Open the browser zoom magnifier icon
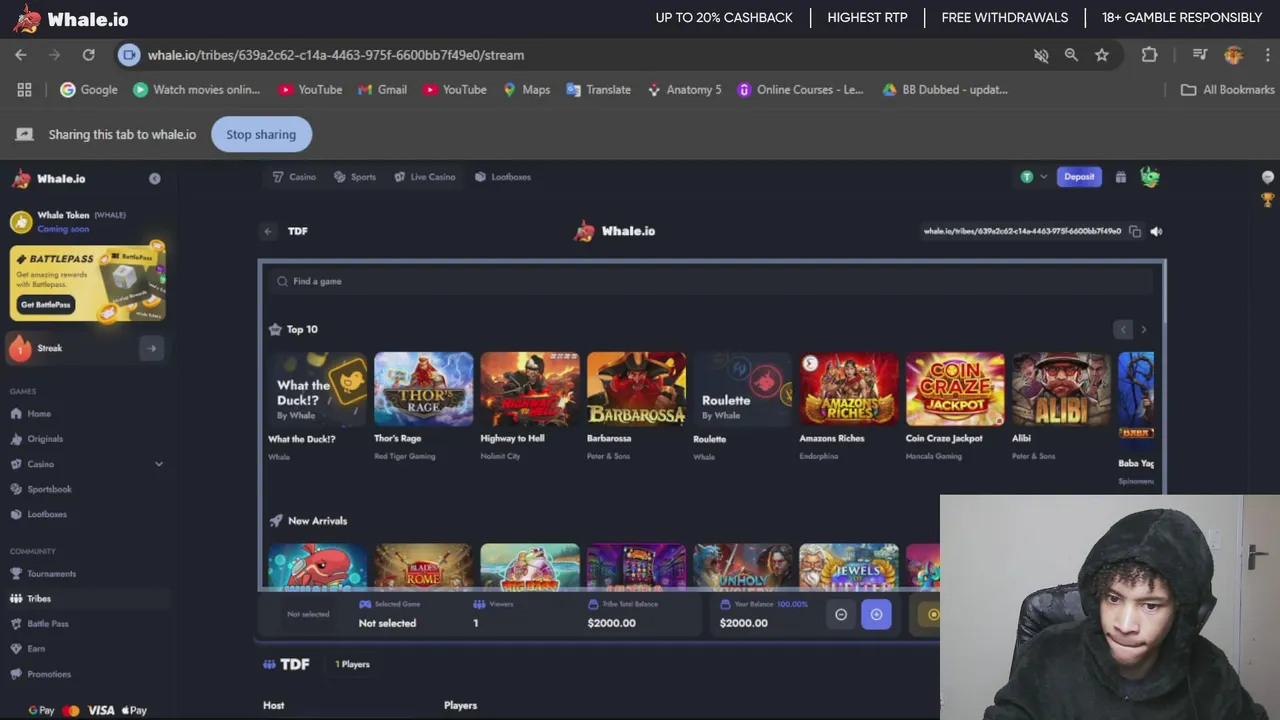Viewport: 1280px width, 720px height. (x=1071, y=55)
